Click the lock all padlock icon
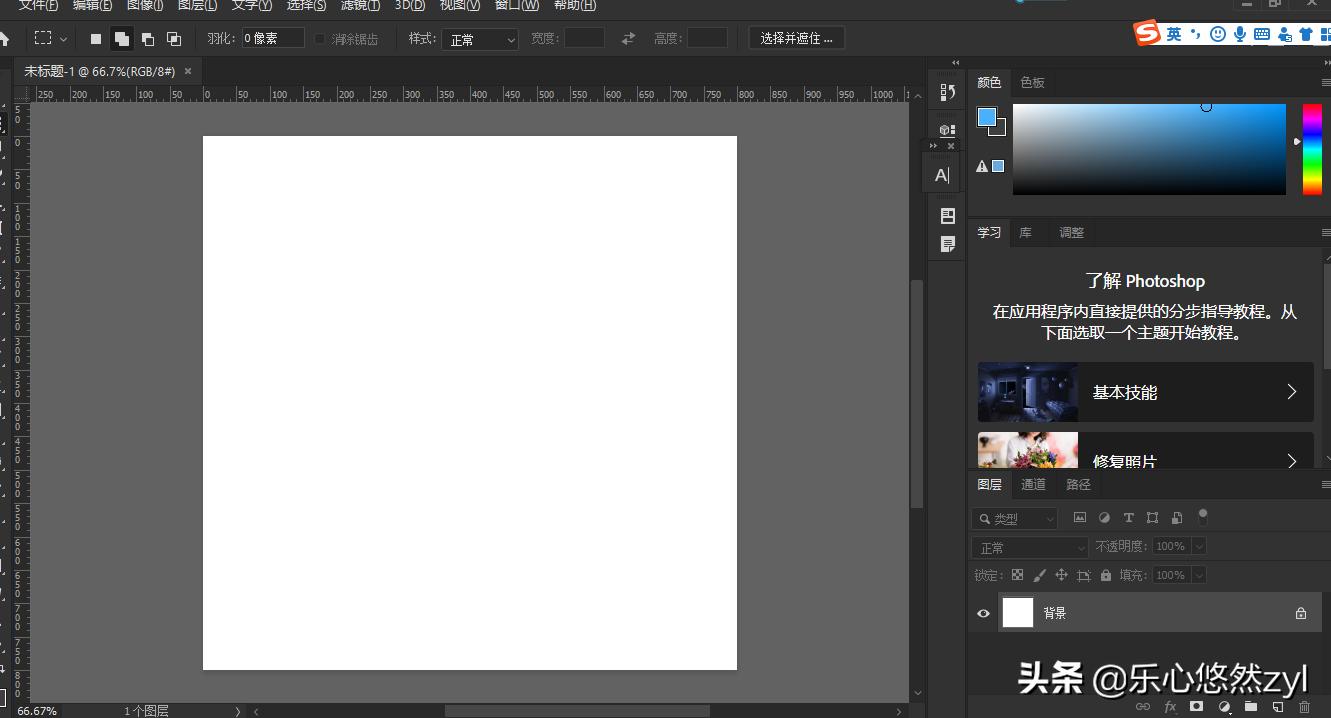 [x=1106, y=575]
